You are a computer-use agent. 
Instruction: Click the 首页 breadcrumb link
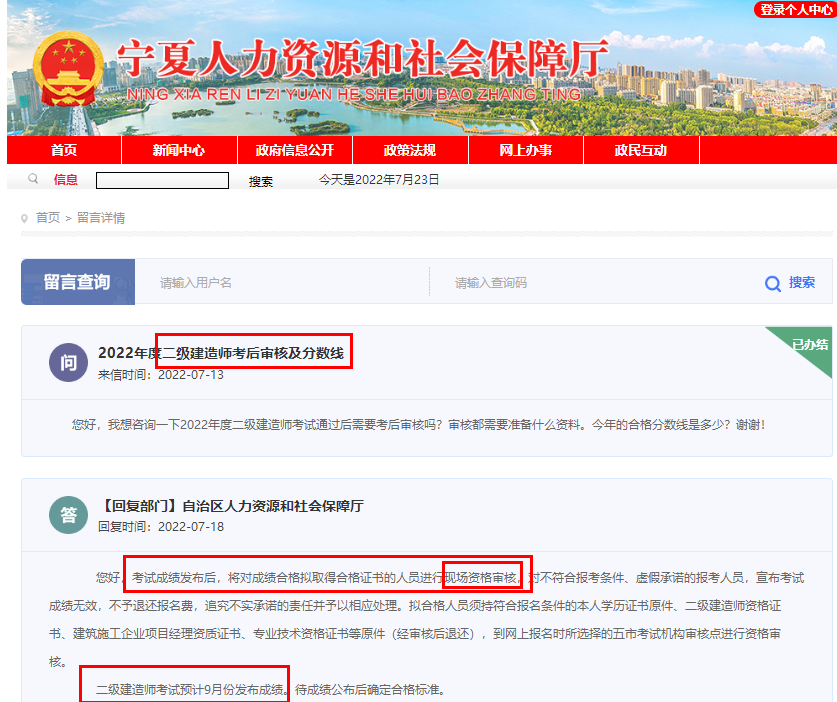(48, 218)
